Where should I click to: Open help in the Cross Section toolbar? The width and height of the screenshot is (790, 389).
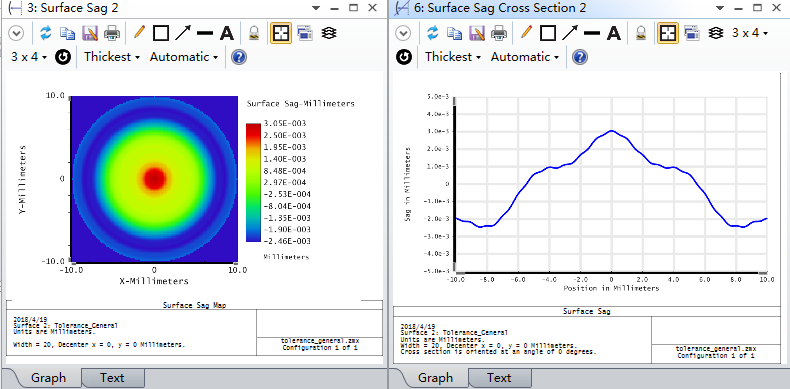tap(580, 57)
